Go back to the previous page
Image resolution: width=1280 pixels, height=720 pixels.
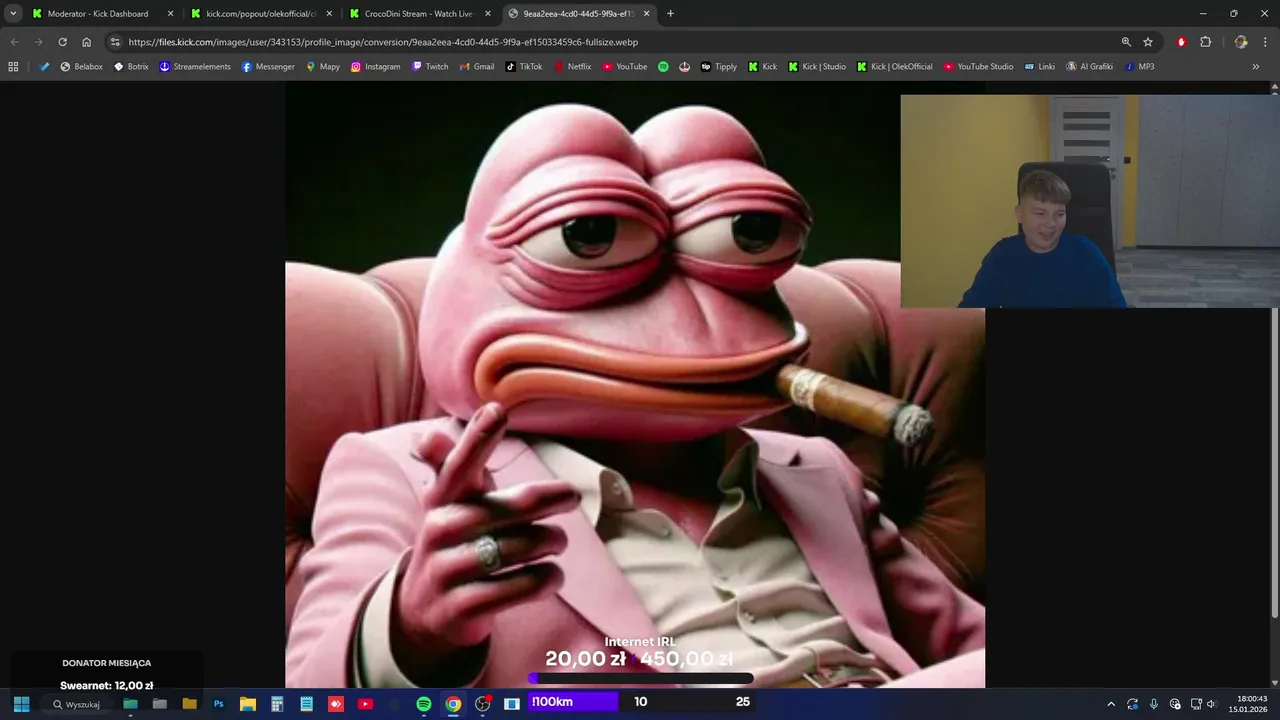(x=14, y=42)
